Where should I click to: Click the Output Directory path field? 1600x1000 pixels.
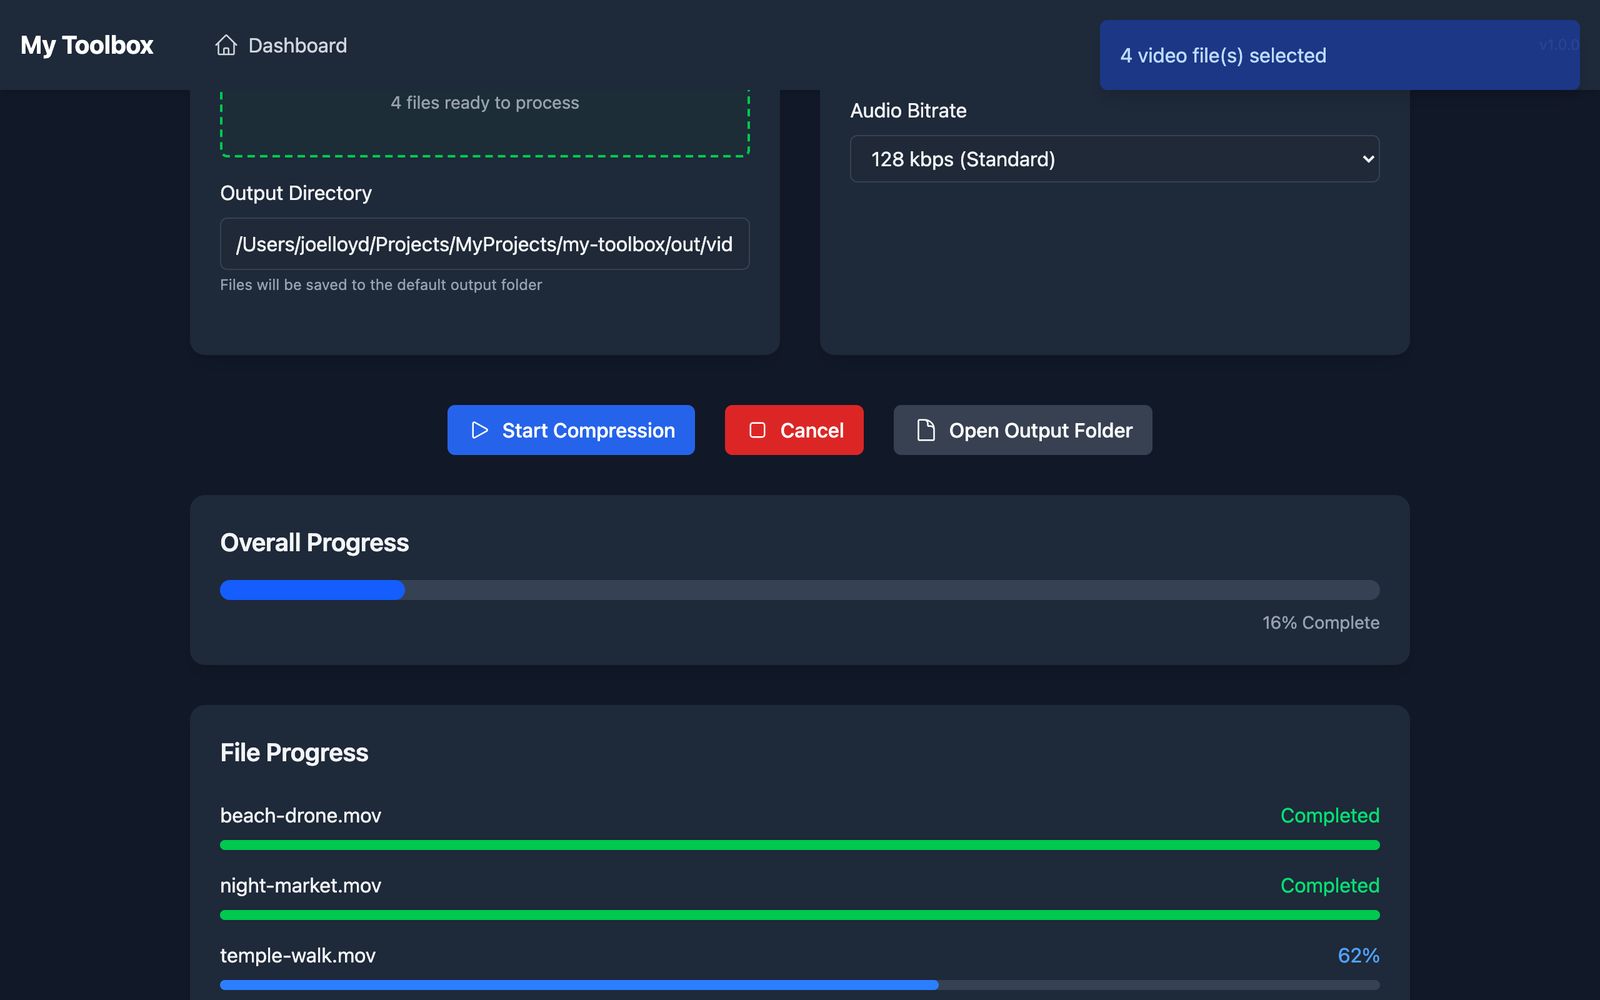pyautogui.click(x=485, y=244)
